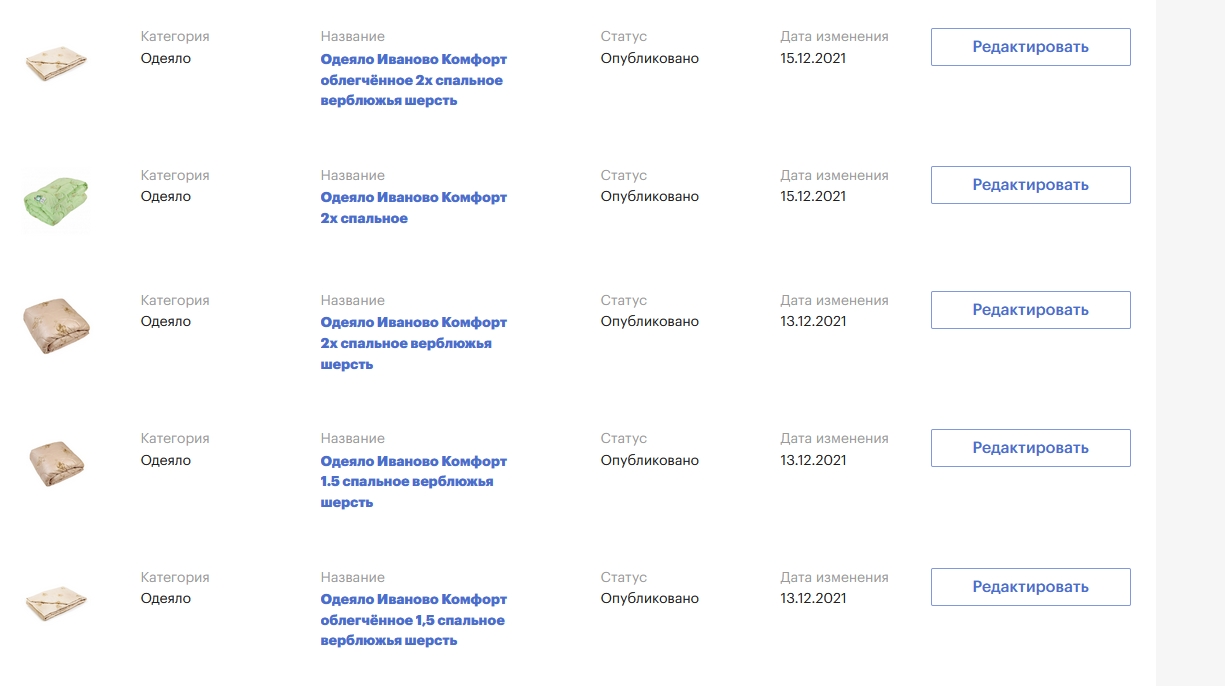This screenshot has height=686, width=1225.
Task: Follow link Комфорт 2х спальное верблюжья шерсть
Action: 414,343
